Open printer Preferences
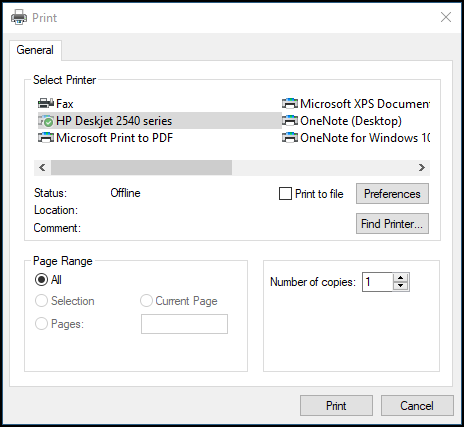 click(x=392, y=194)
